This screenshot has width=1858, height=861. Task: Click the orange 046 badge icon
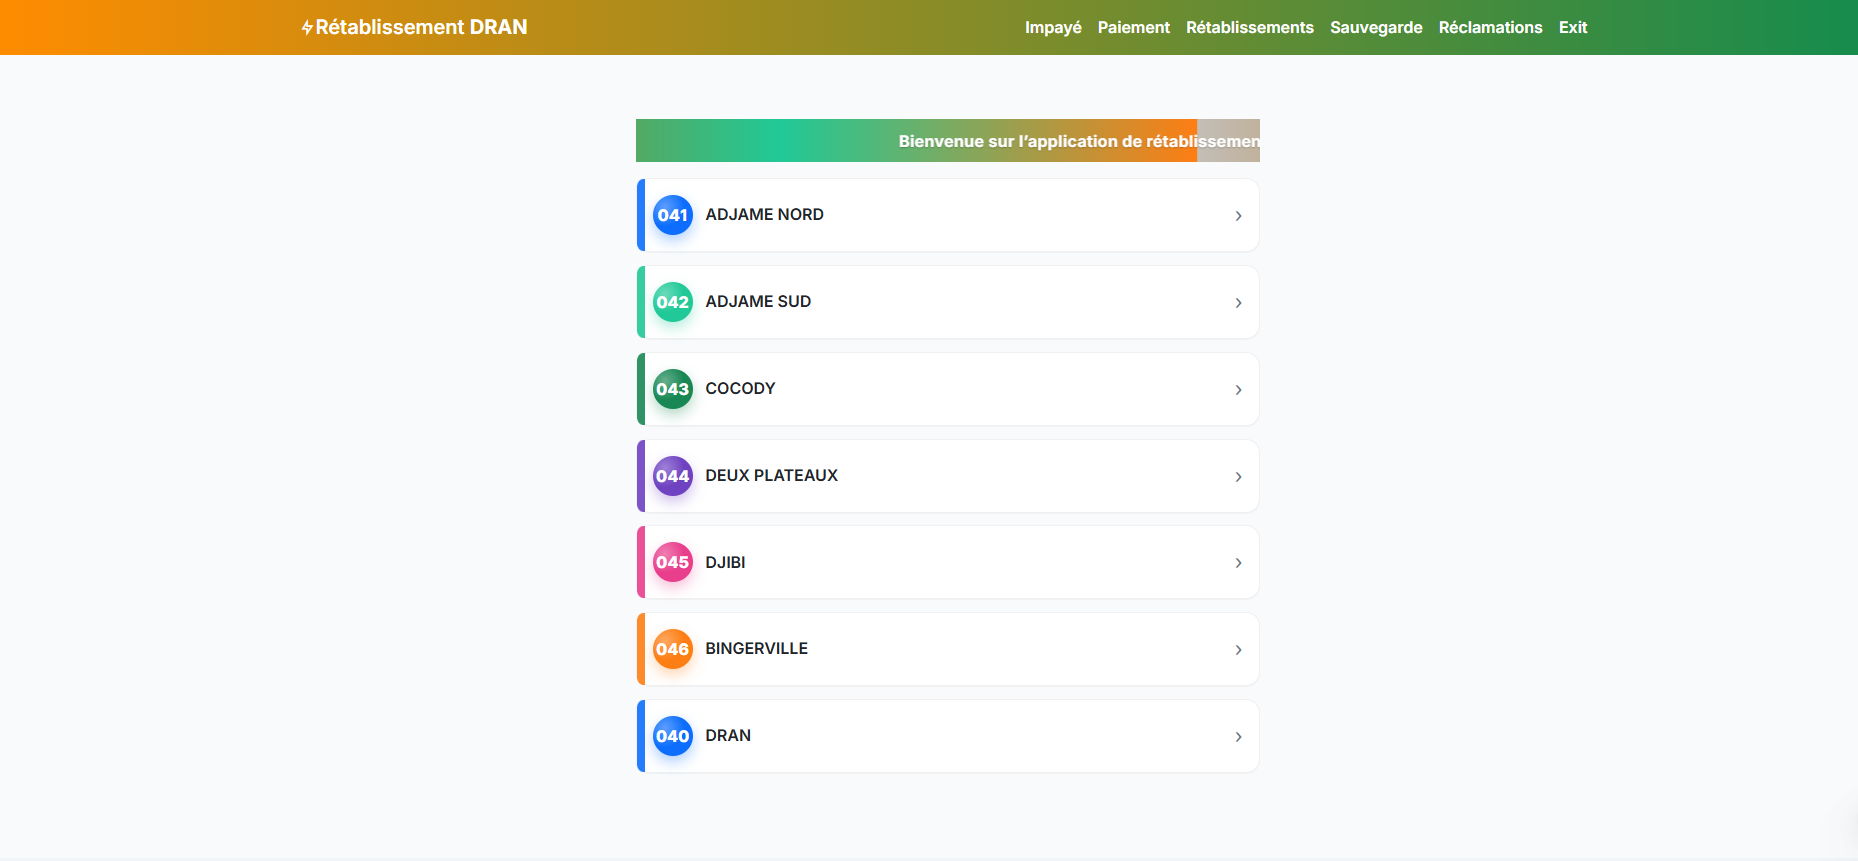pyautogui.click(x=672, y=649)
